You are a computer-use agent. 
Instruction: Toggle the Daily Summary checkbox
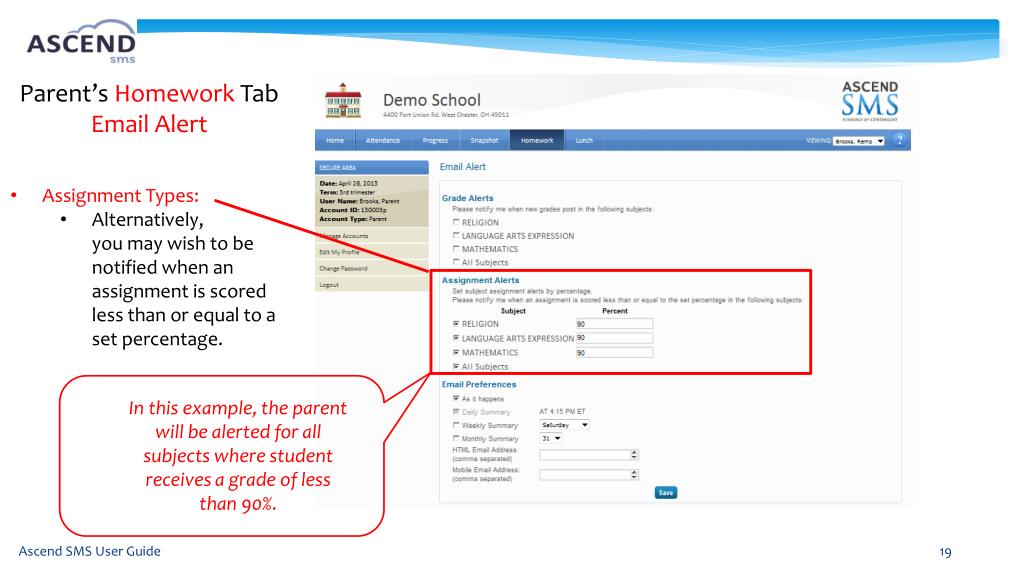point(456,412)
